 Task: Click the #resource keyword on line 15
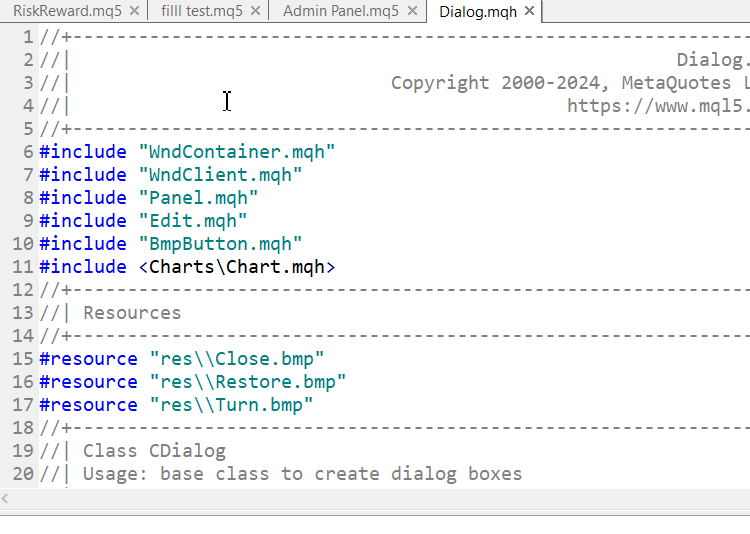[x=88, y=359]
